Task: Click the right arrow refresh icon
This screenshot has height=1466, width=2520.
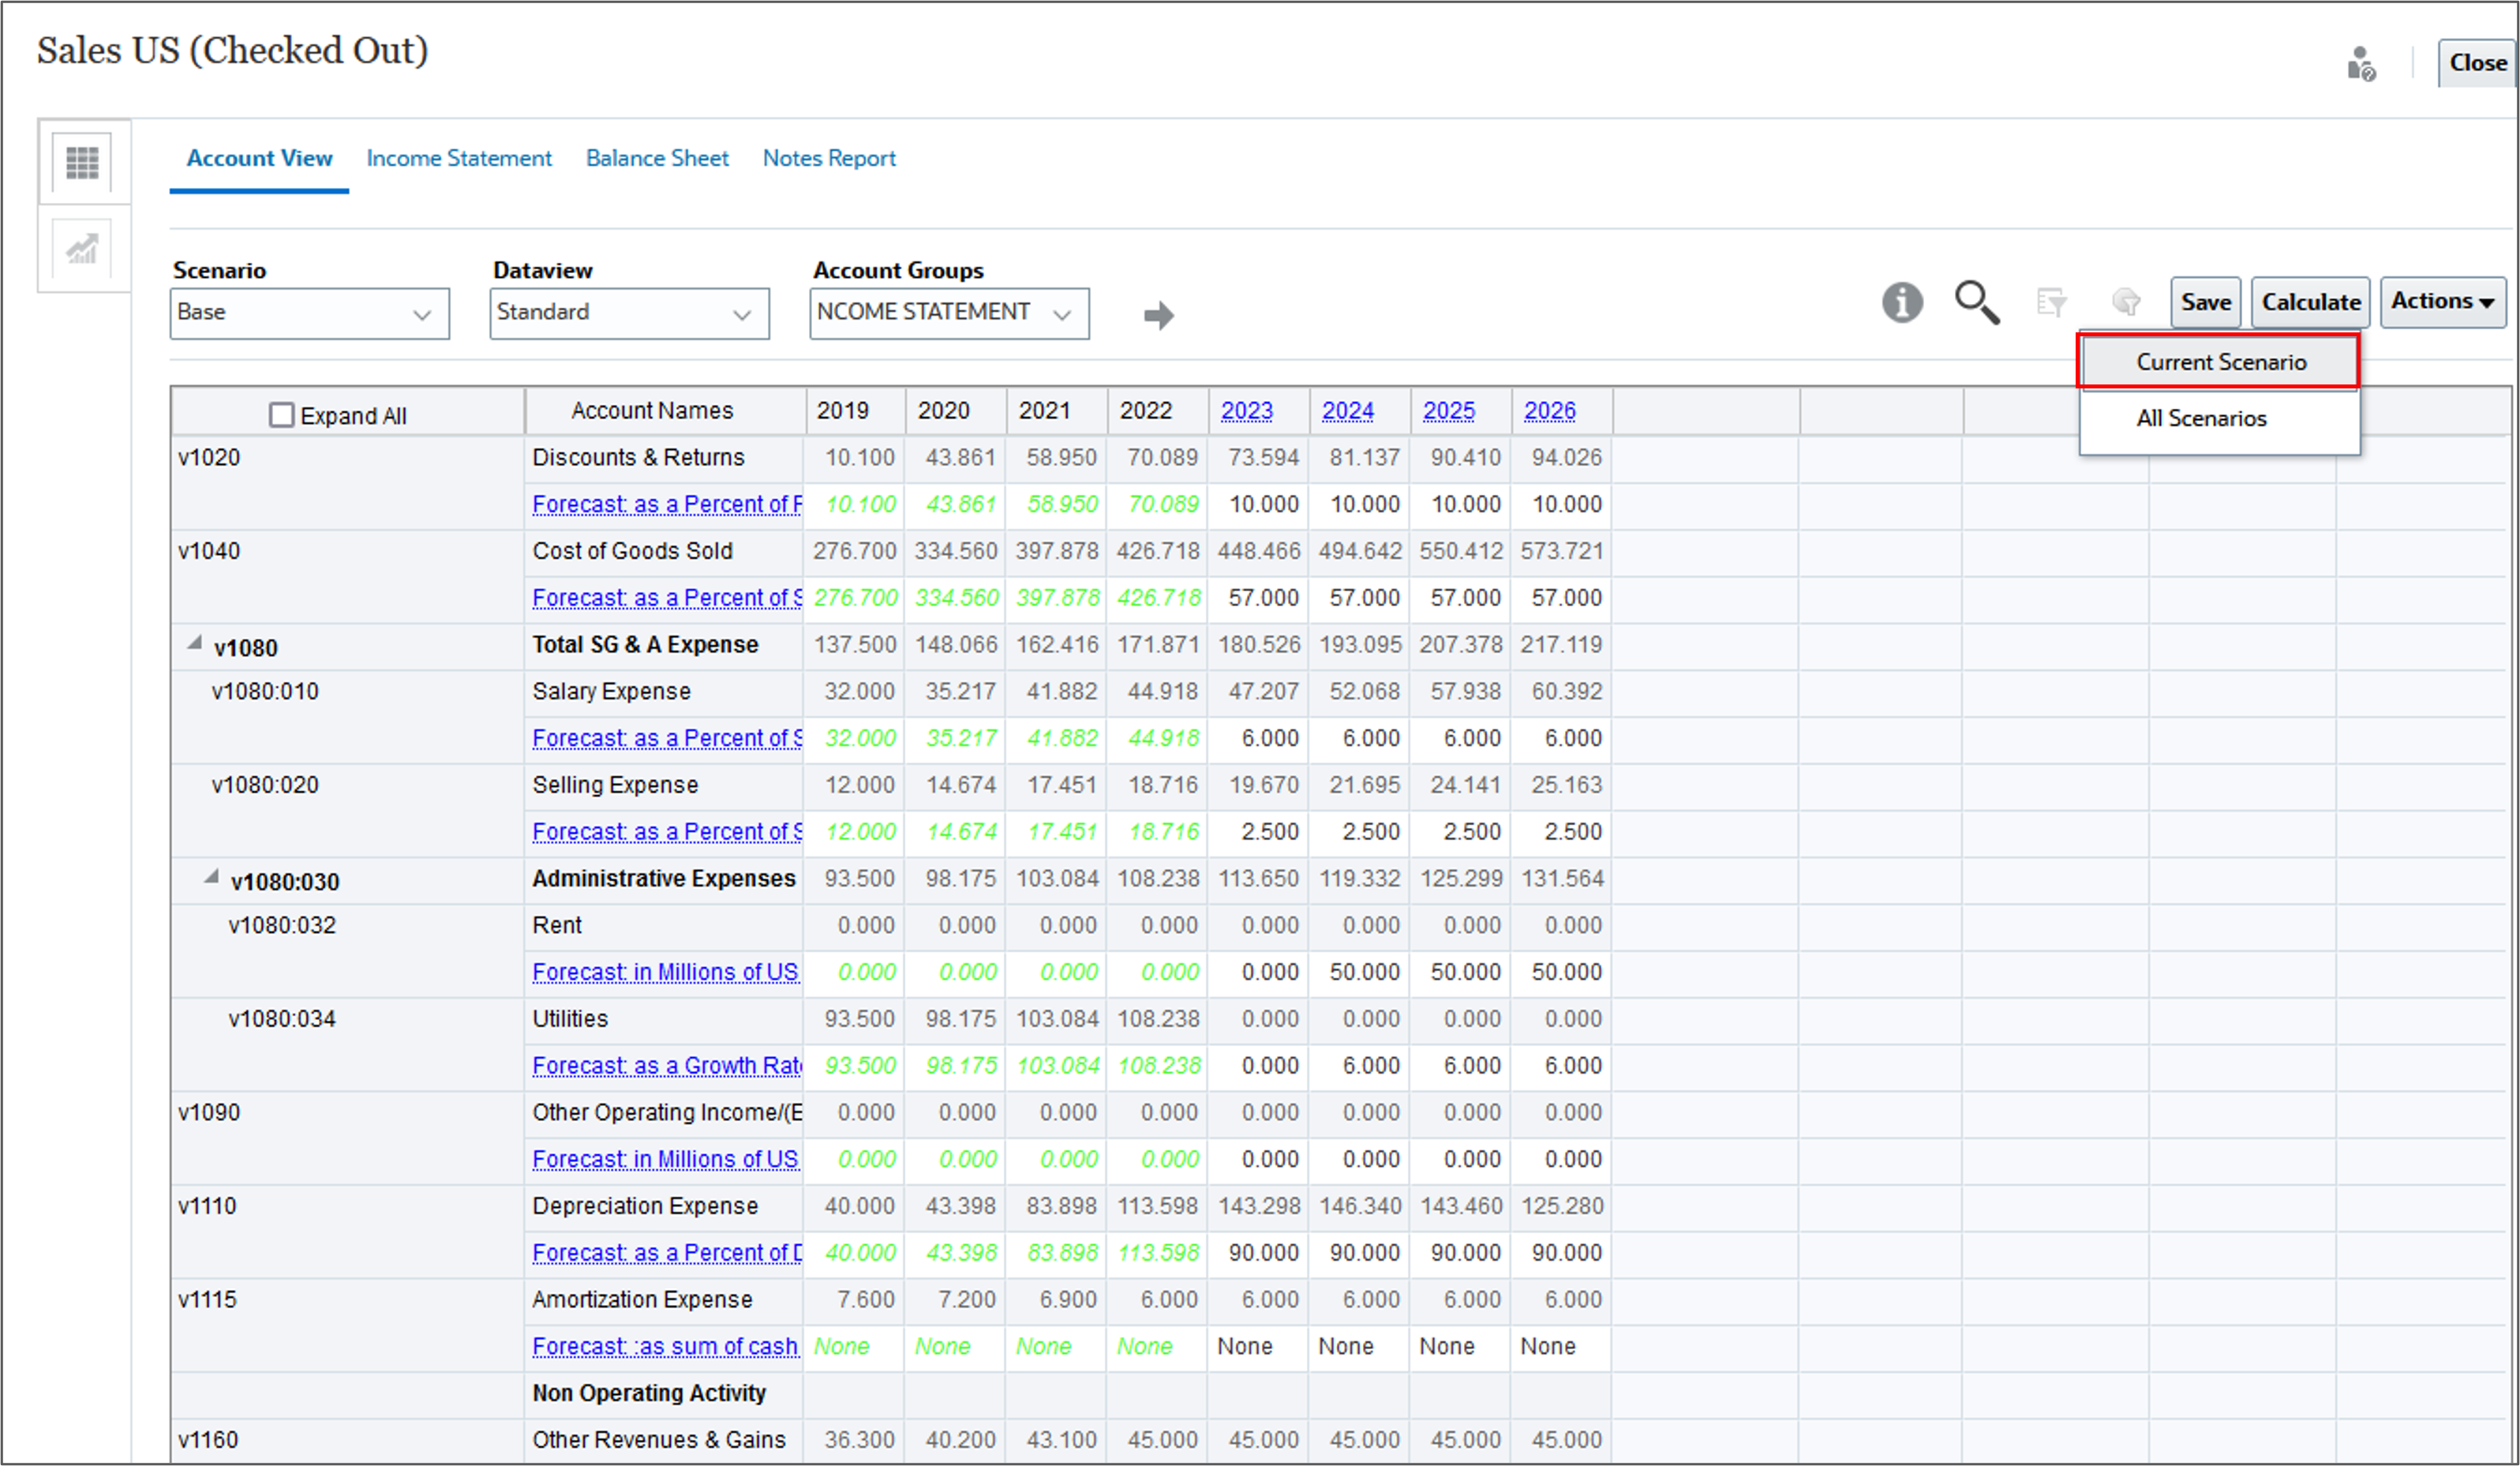Action: pyautogui.click(x=1158, y=316)
